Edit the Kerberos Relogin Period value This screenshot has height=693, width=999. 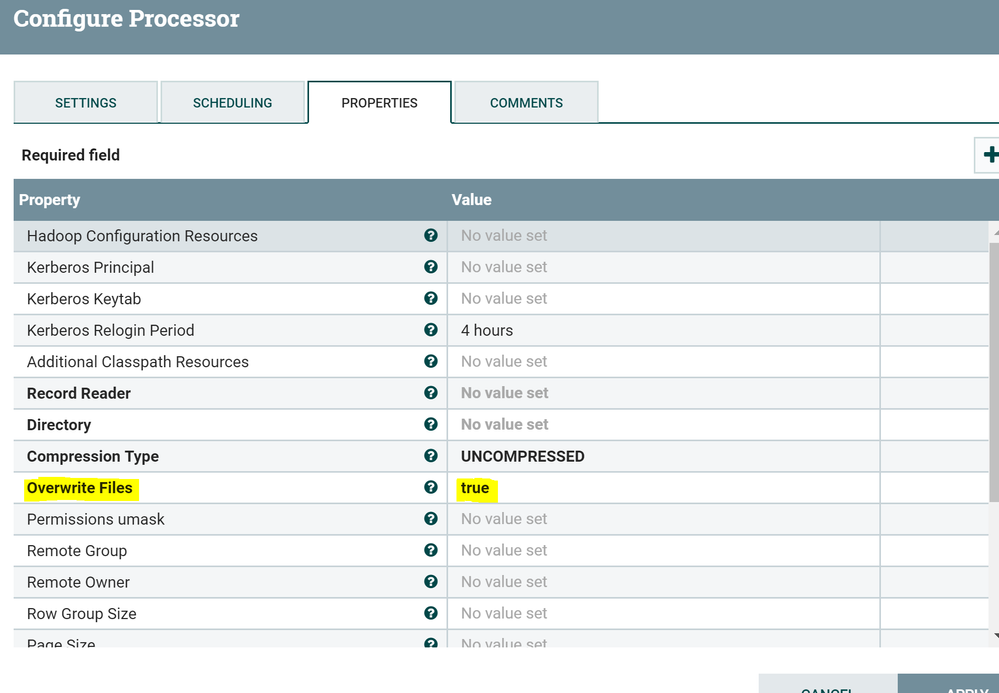(x=663, y=330)
